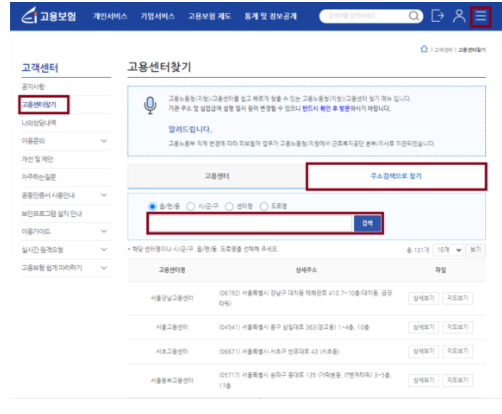Screen dimensions: 502x414
Task: Open 개인서비스 in top navigation
Action: pos(110,16)
